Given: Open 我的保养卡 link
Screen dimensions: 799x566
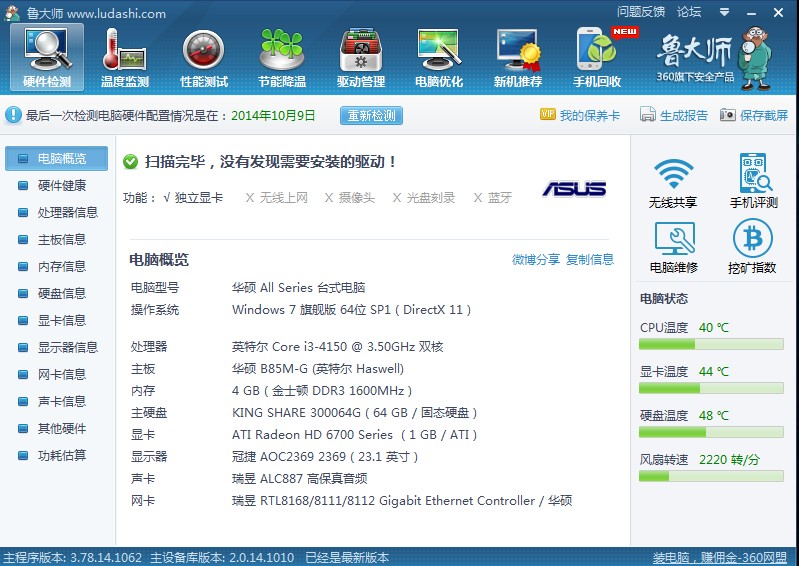Looking at the screenshot, I should (590, 116).
